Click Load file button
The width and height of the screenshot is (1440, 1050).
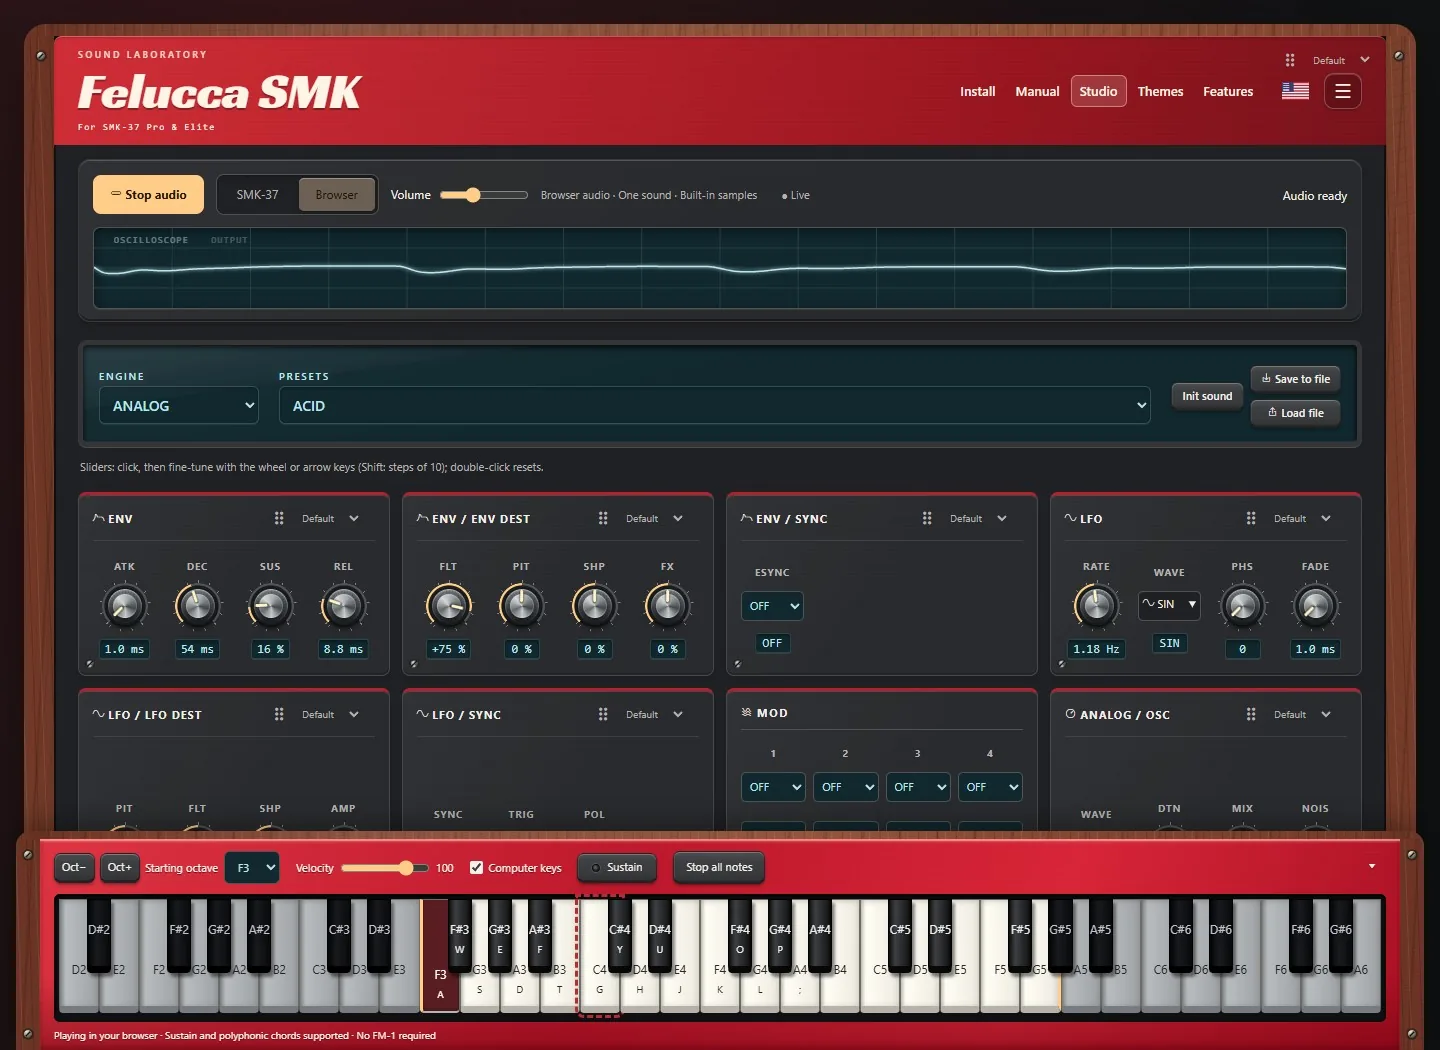pyautogui.click(x=1296, y=413)
